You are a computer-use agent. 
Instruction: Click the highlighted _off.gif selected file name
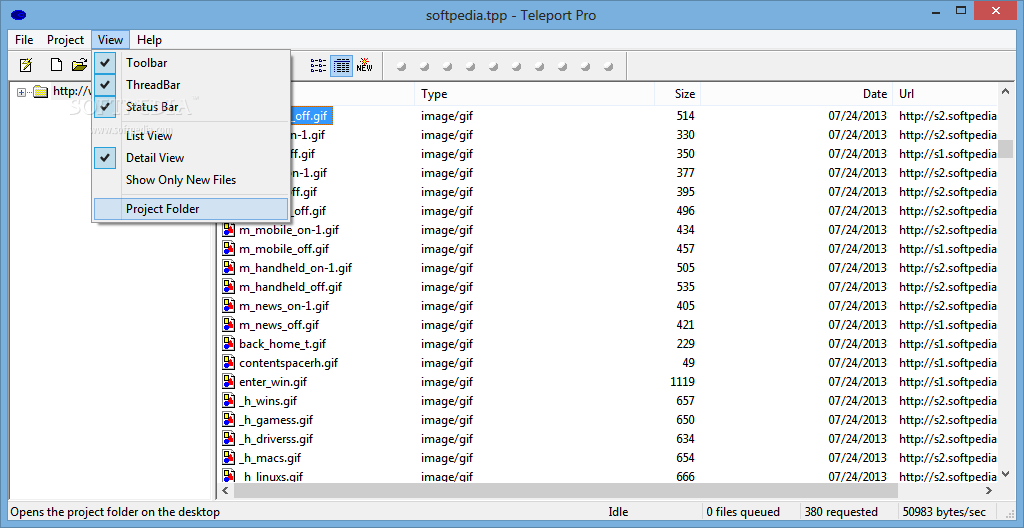[x=312, y=116]
